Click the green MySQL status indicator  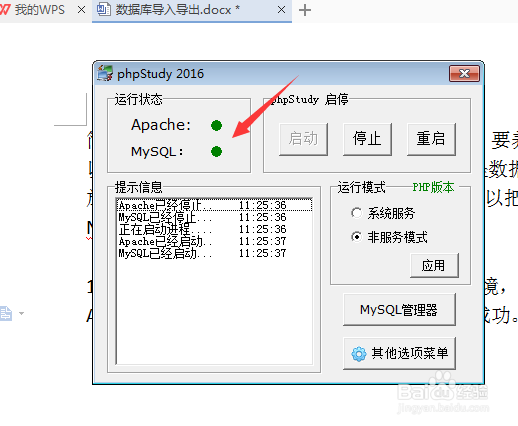coord(216,151)
